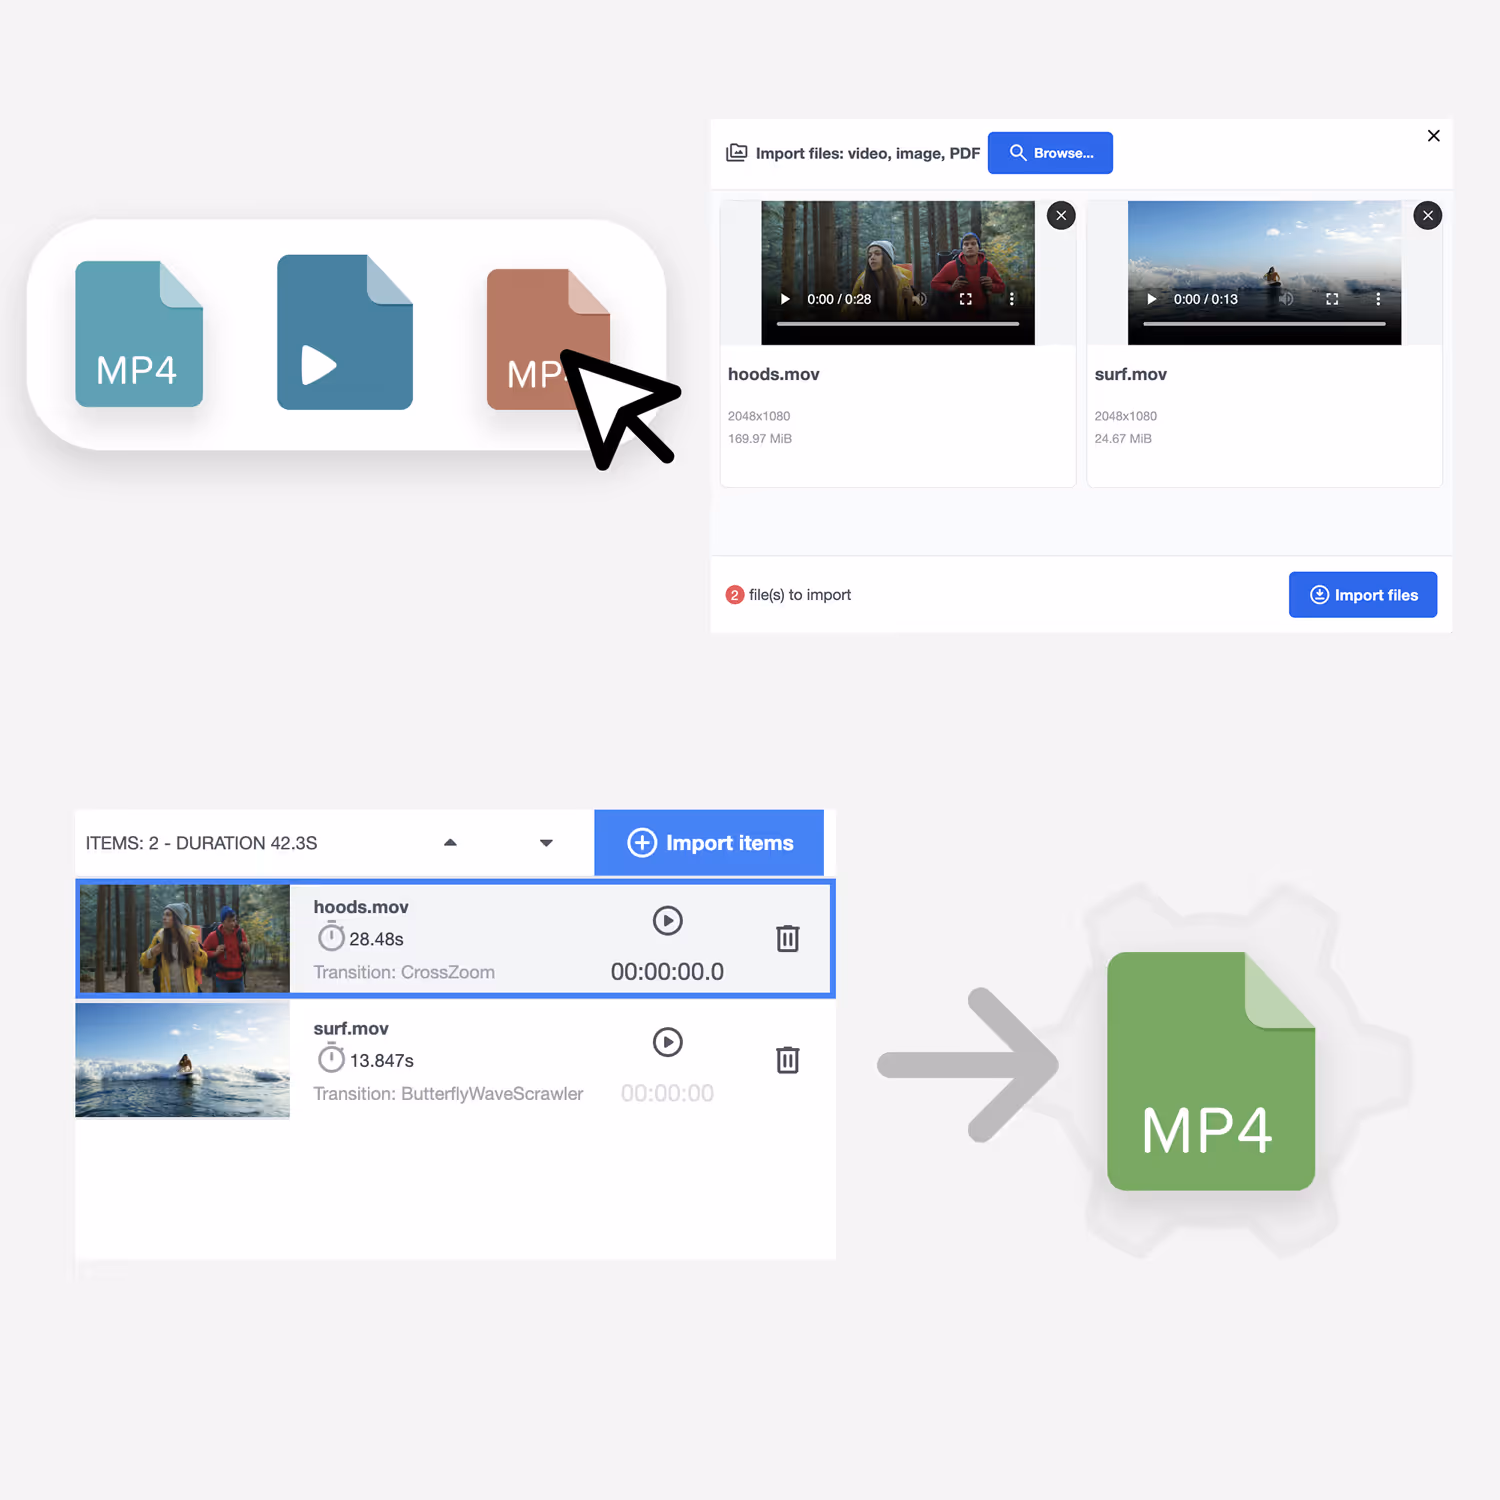
Task: Click the 169.97 MiB file size text
Action: click(x=760, y=439)
